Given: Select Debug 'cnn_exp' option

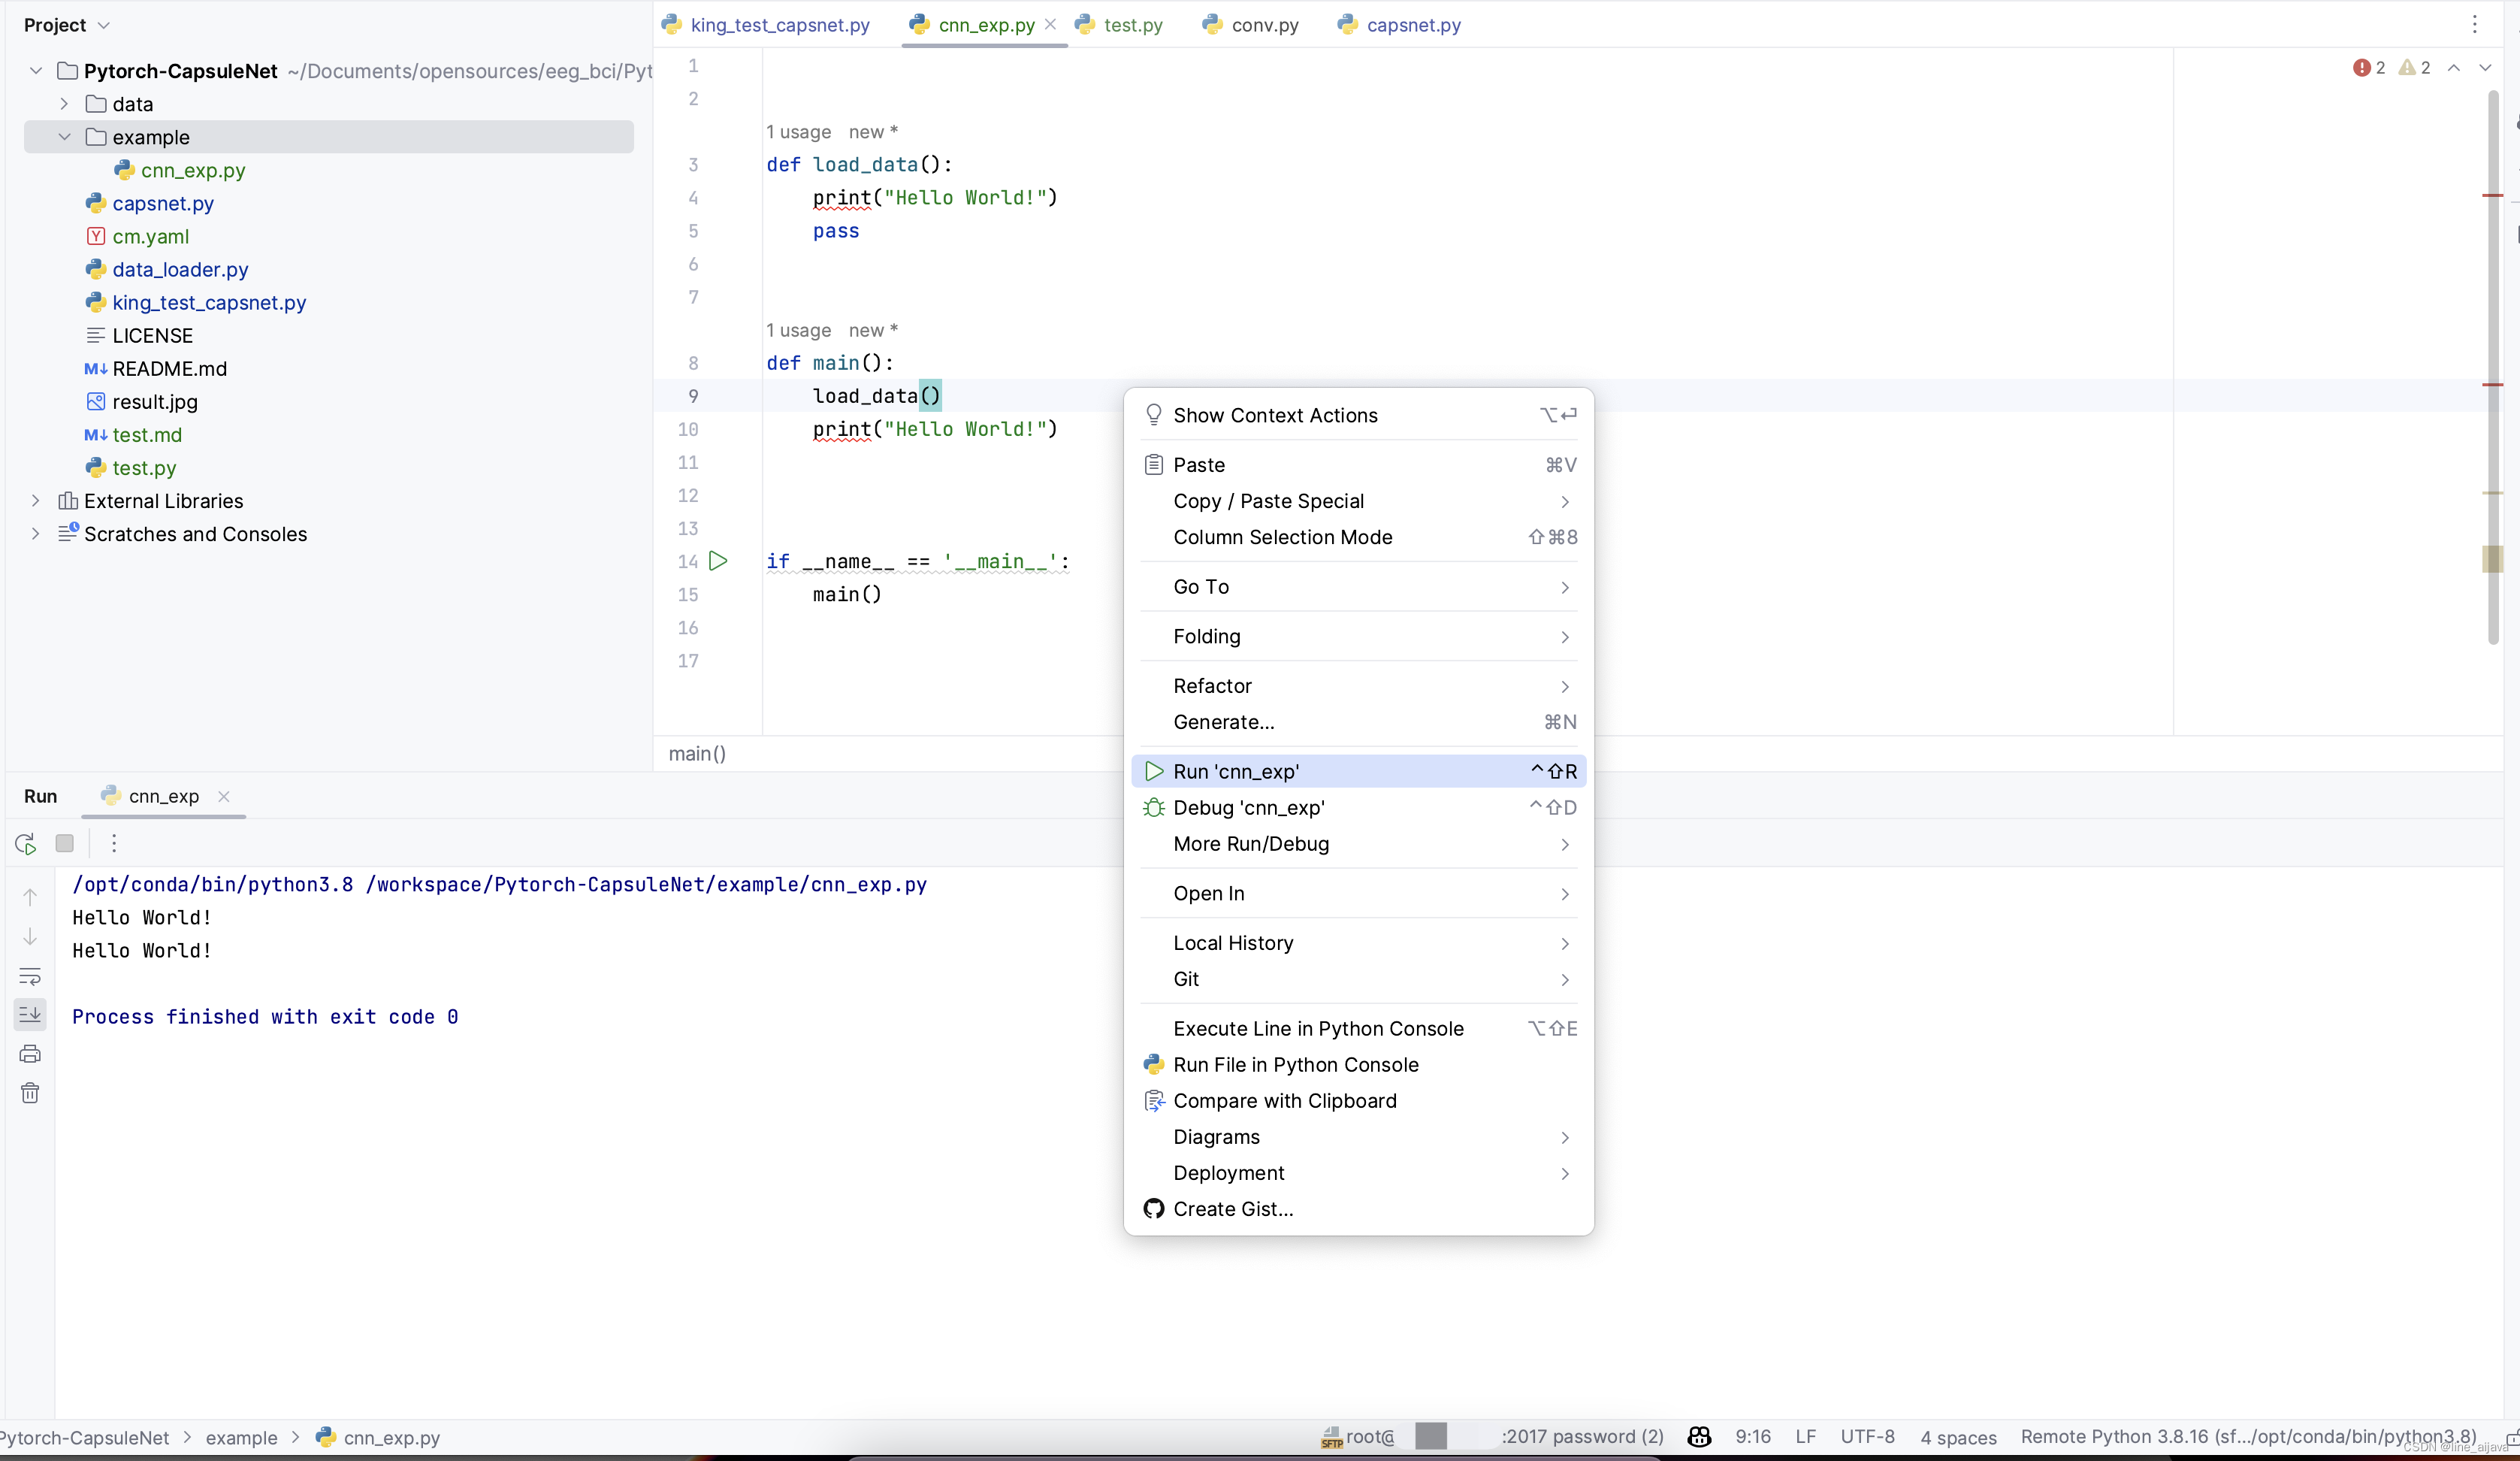Looking at the screenshot, I should pyautogui.click(x=1248, y=807).
